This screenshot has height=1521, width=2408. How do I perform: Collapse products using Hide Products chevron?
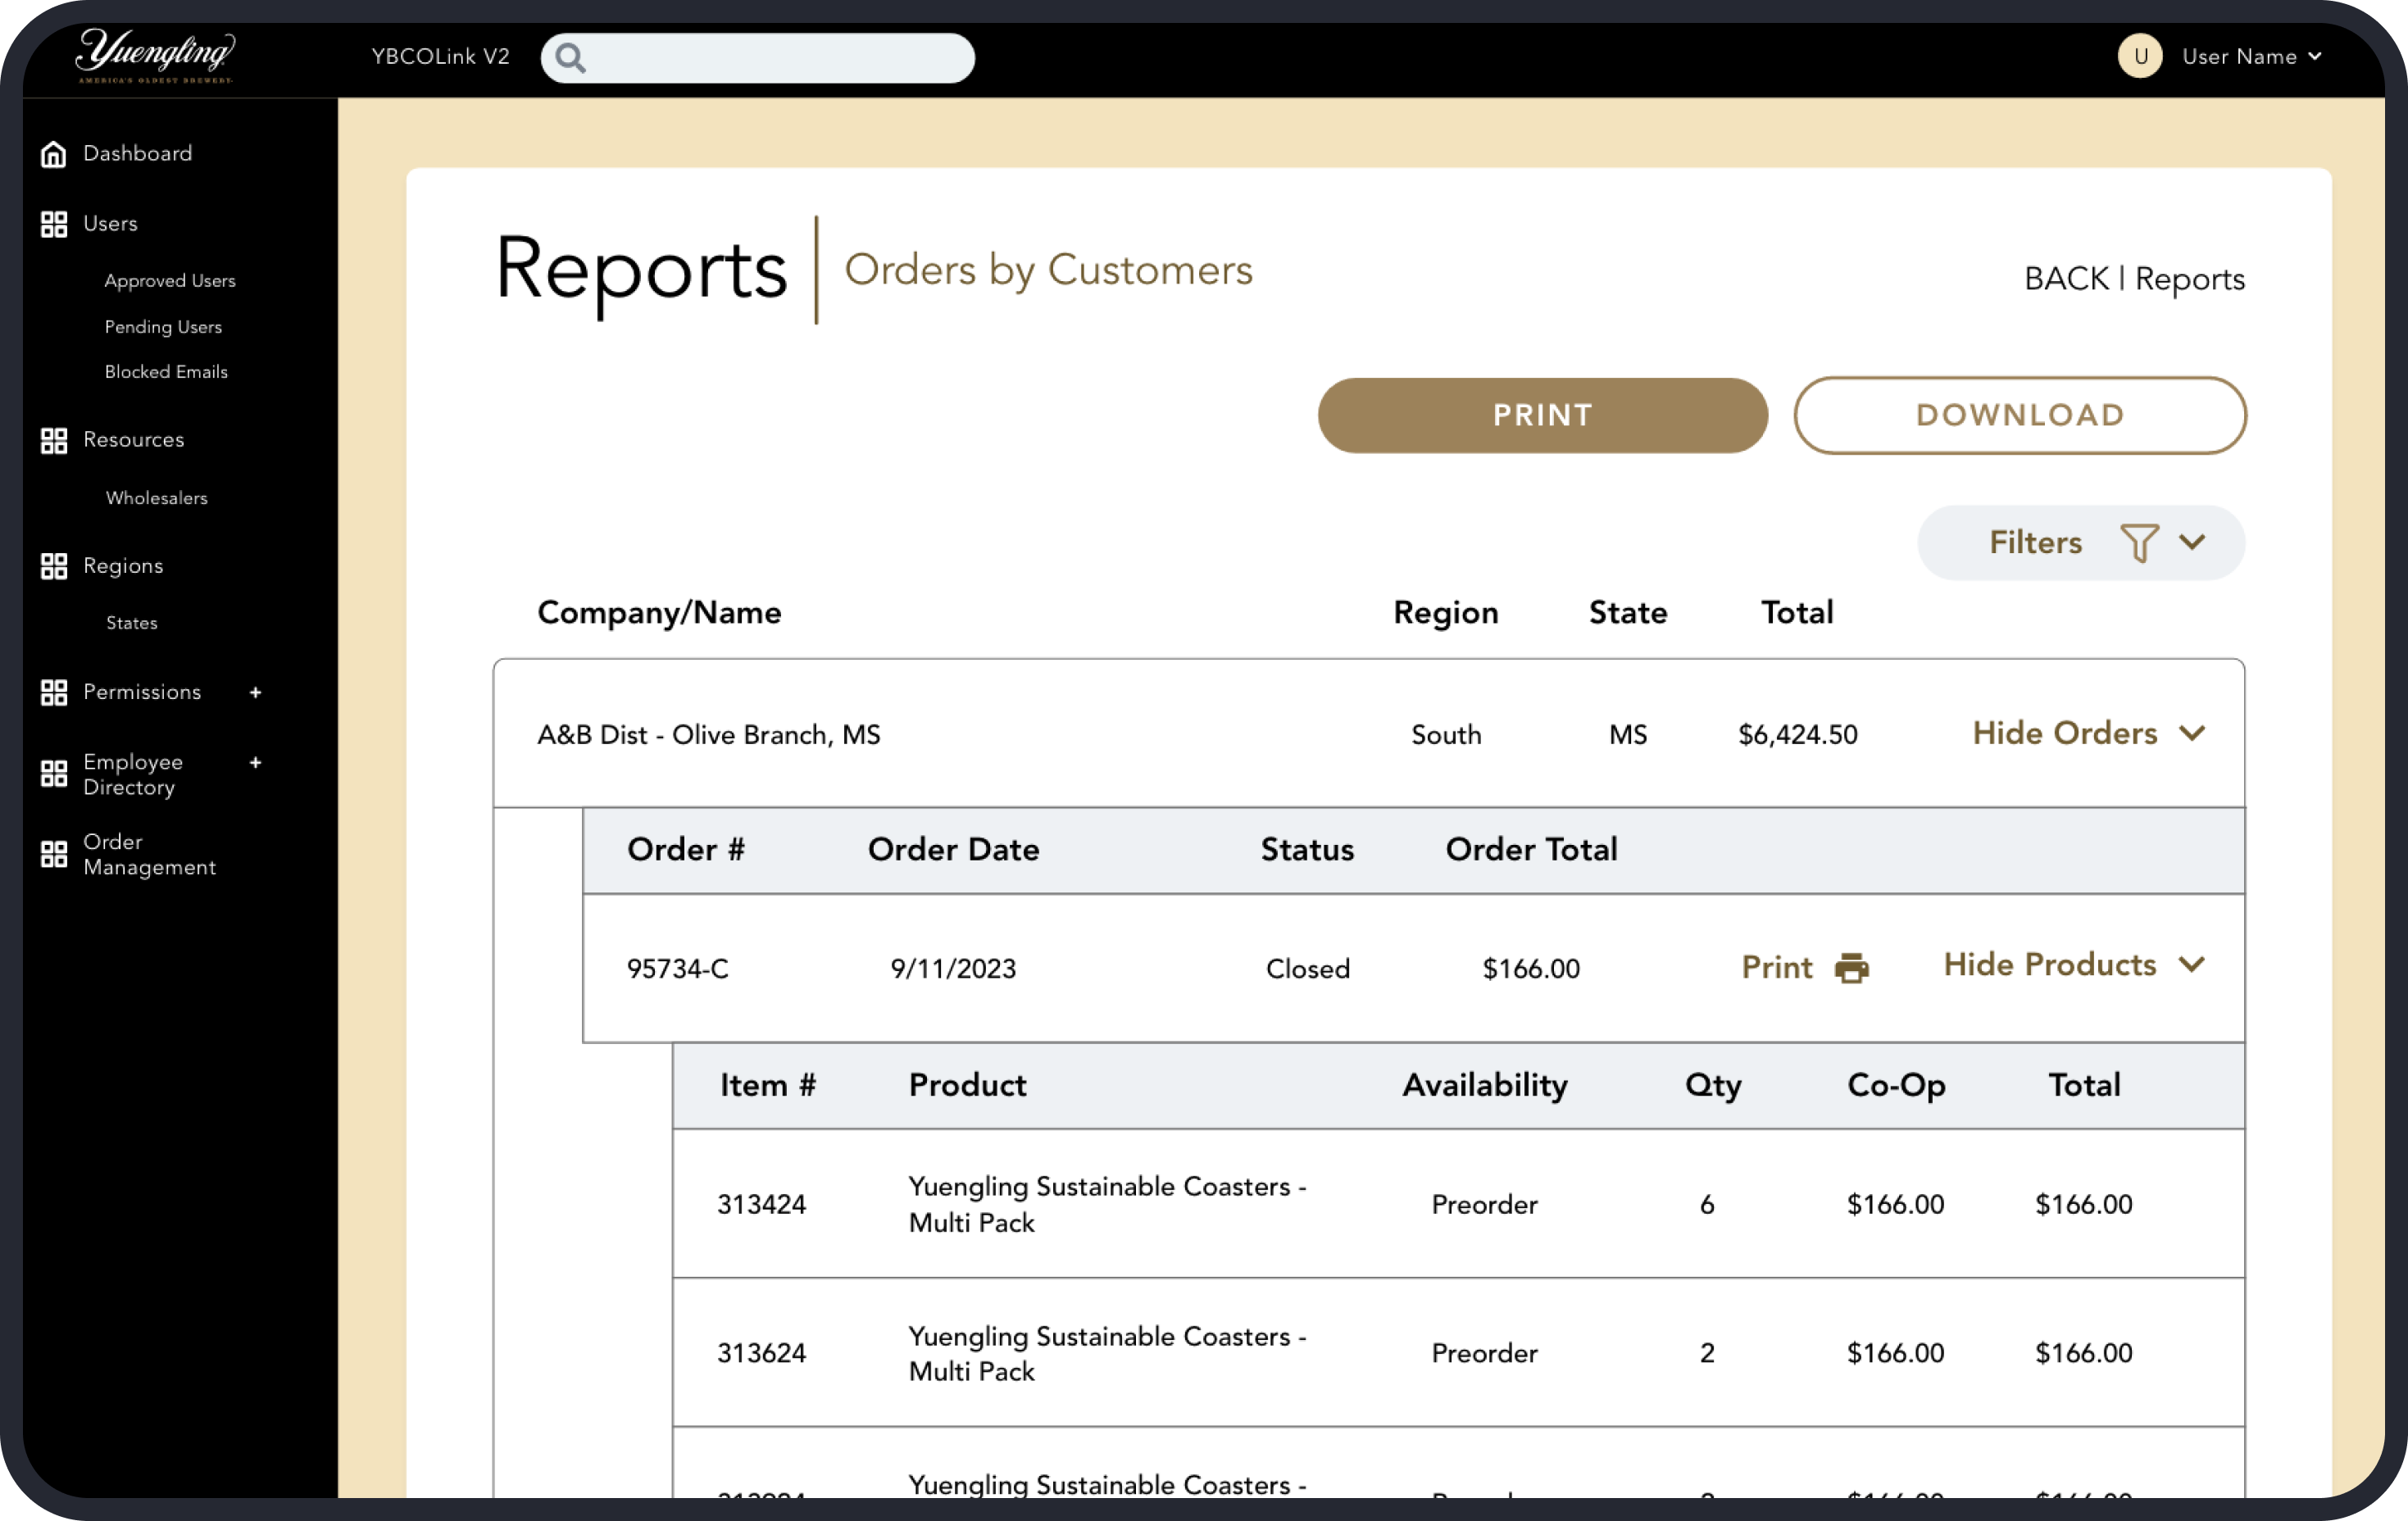(x=2192, y=965)
